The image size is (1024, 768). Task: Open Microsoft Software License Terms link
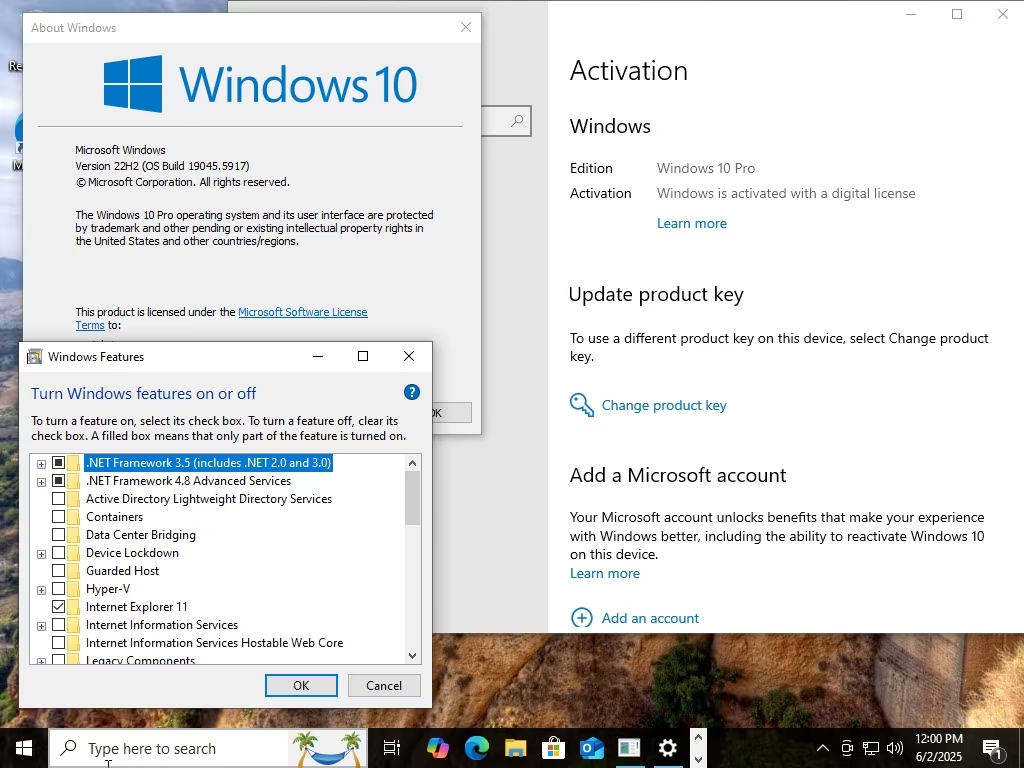pyautogui.click(x=302, y=312)
